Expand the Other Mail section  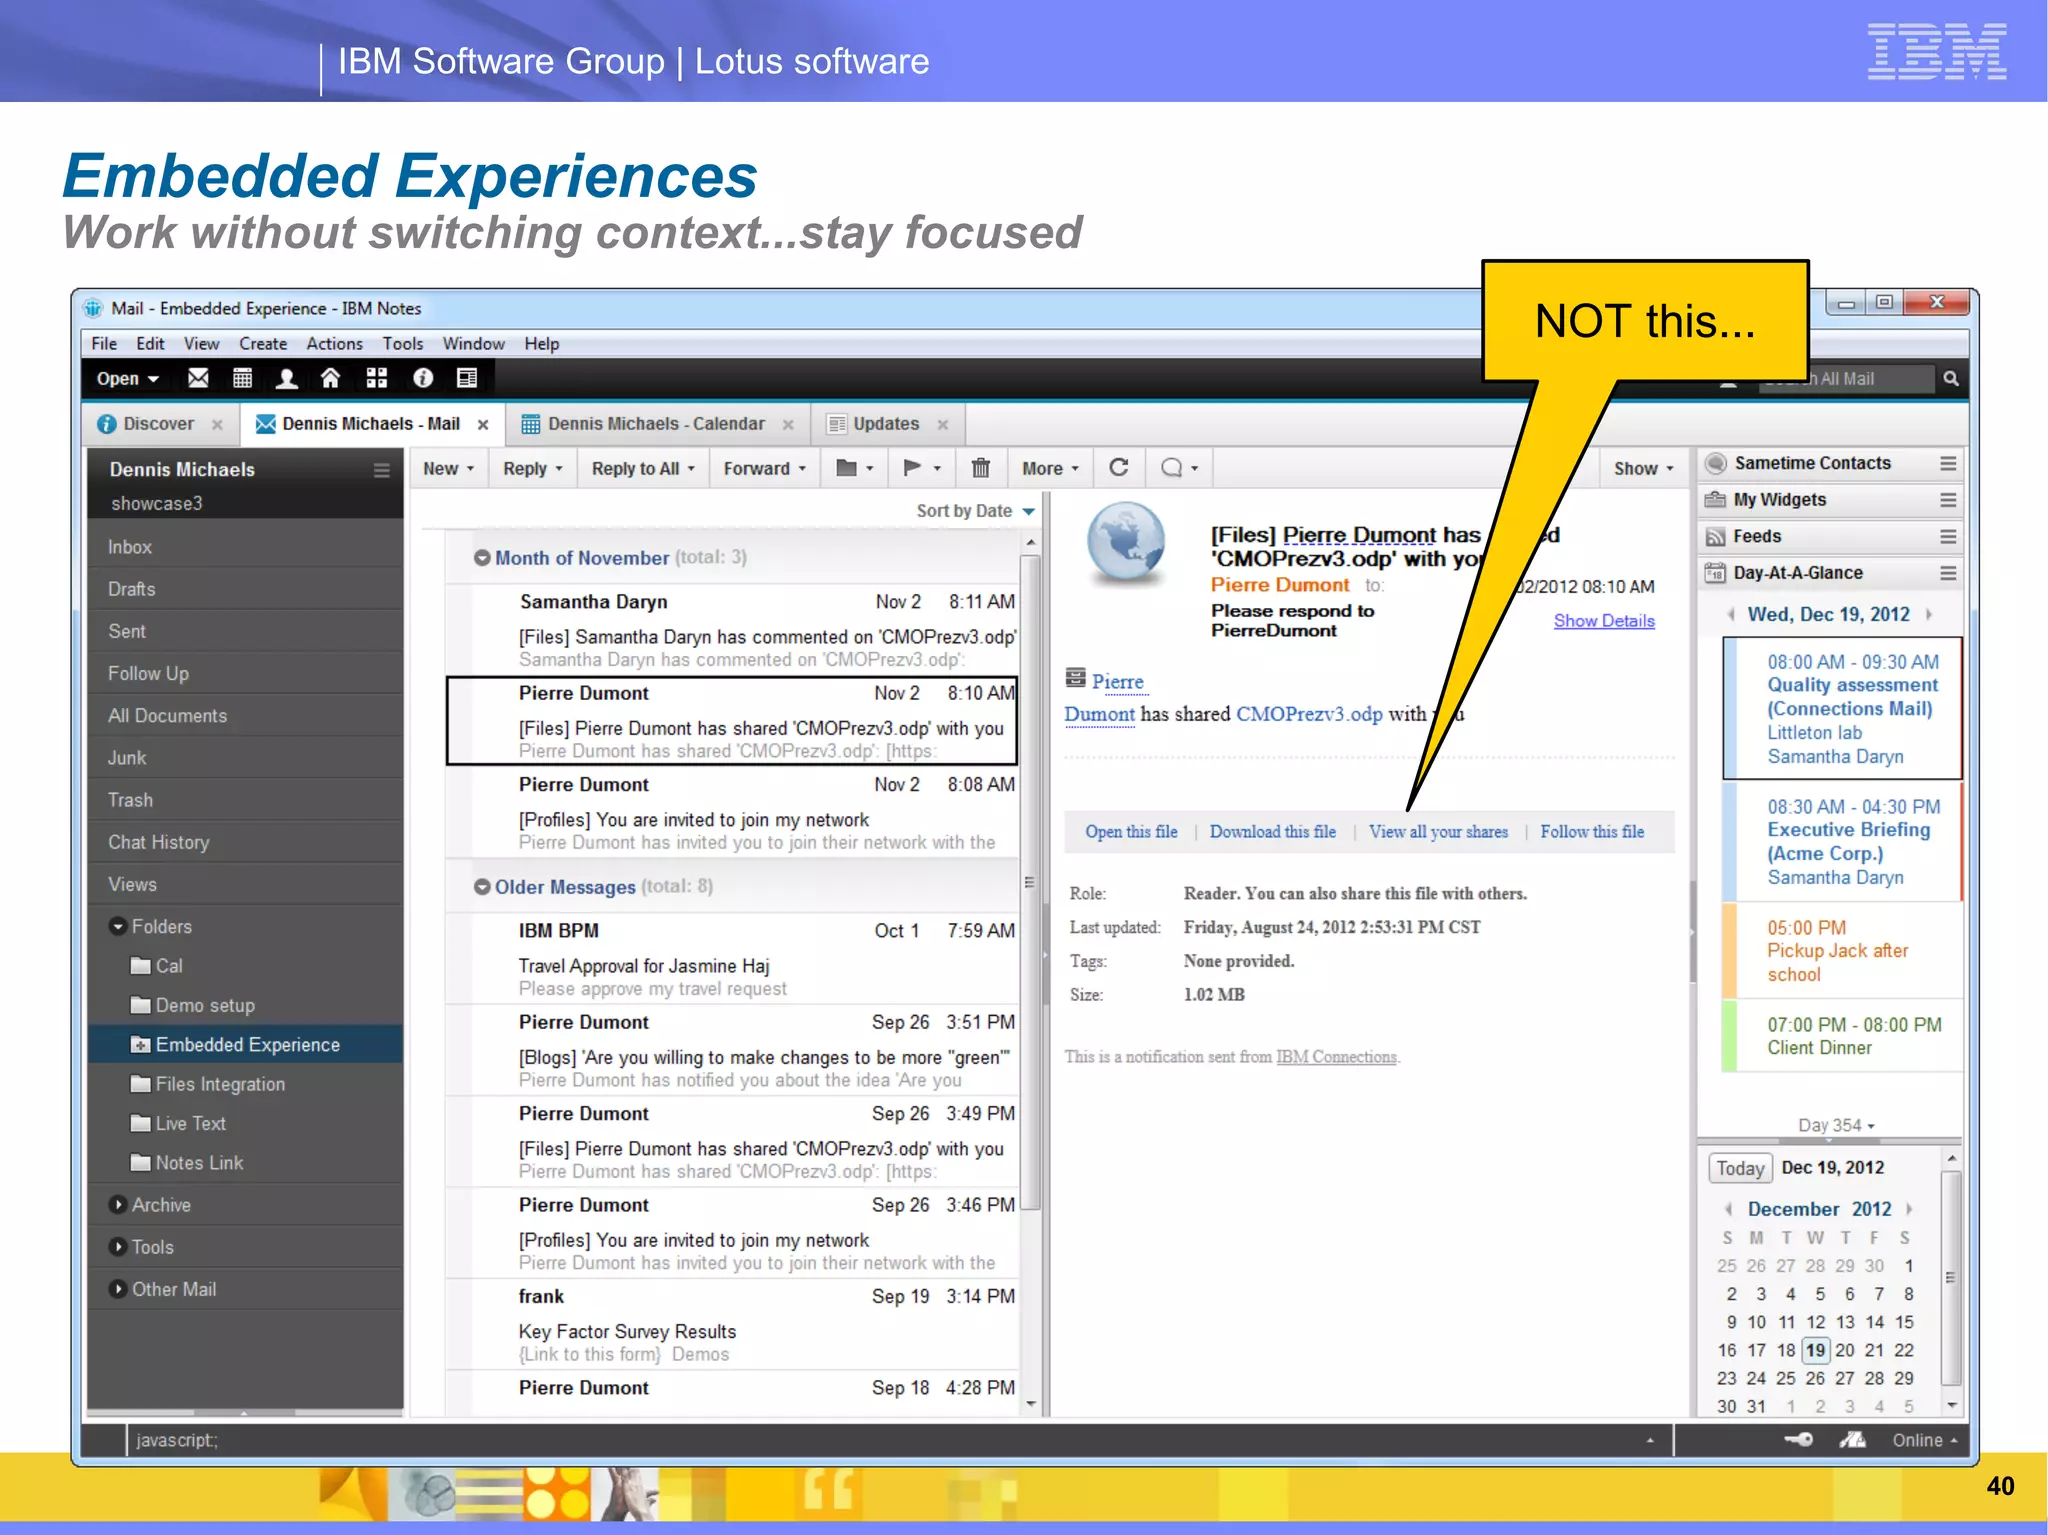(118, 1289)
